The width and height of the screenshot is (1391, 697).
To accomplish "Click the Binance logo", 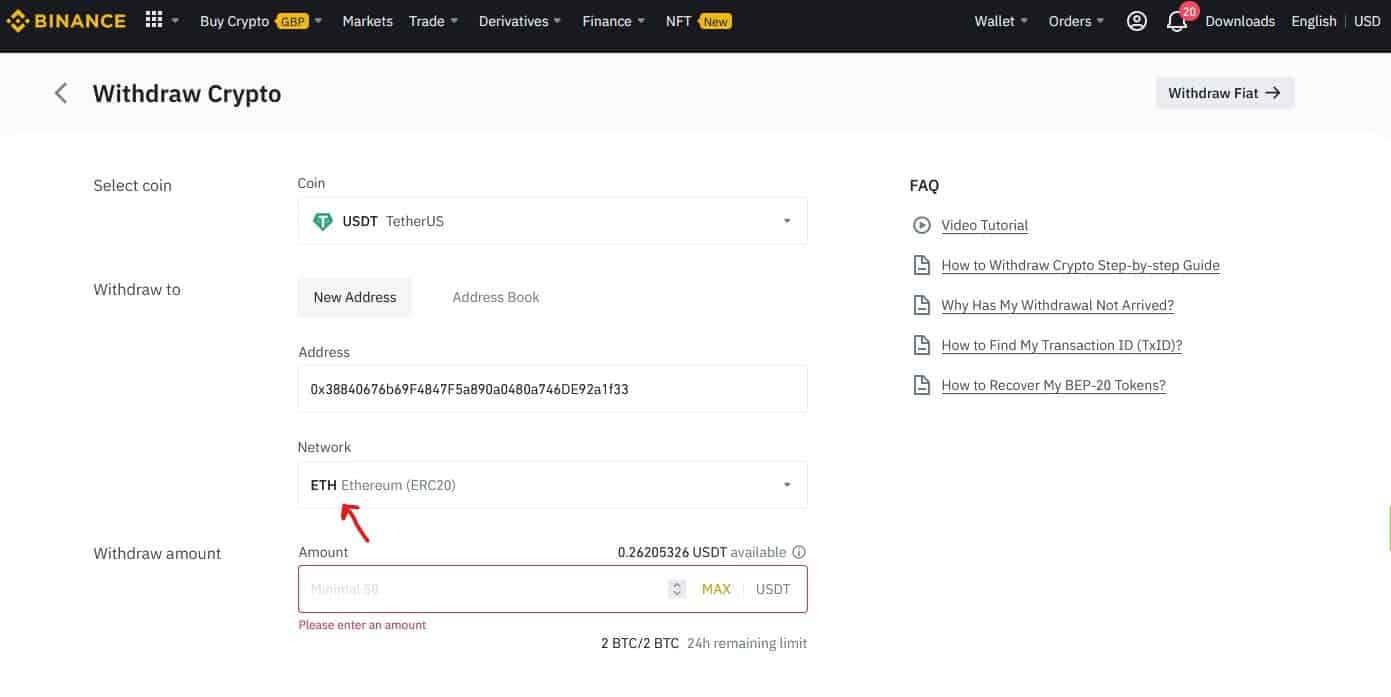I will tap(67, 21).
